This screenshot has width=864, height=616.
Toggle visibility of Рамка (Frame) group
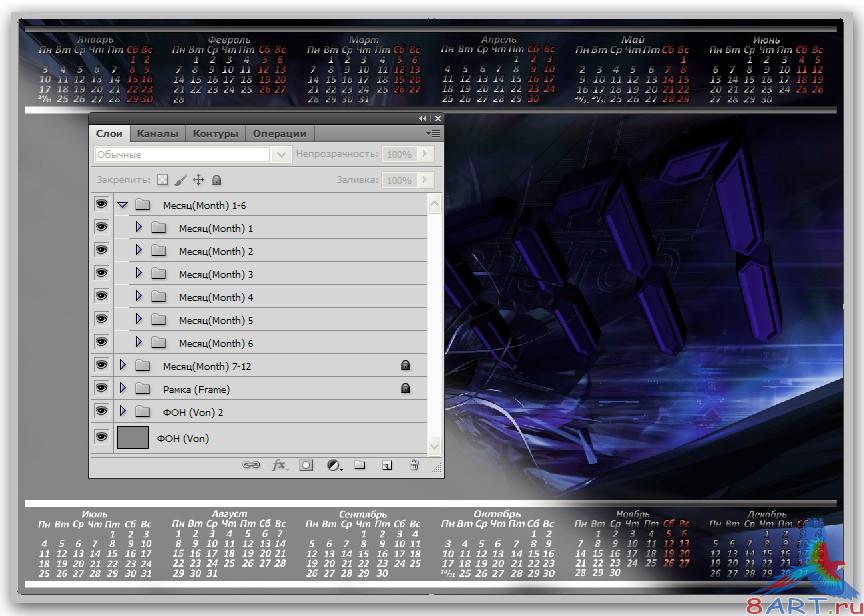pyautogui.click(x=101, y=388)
